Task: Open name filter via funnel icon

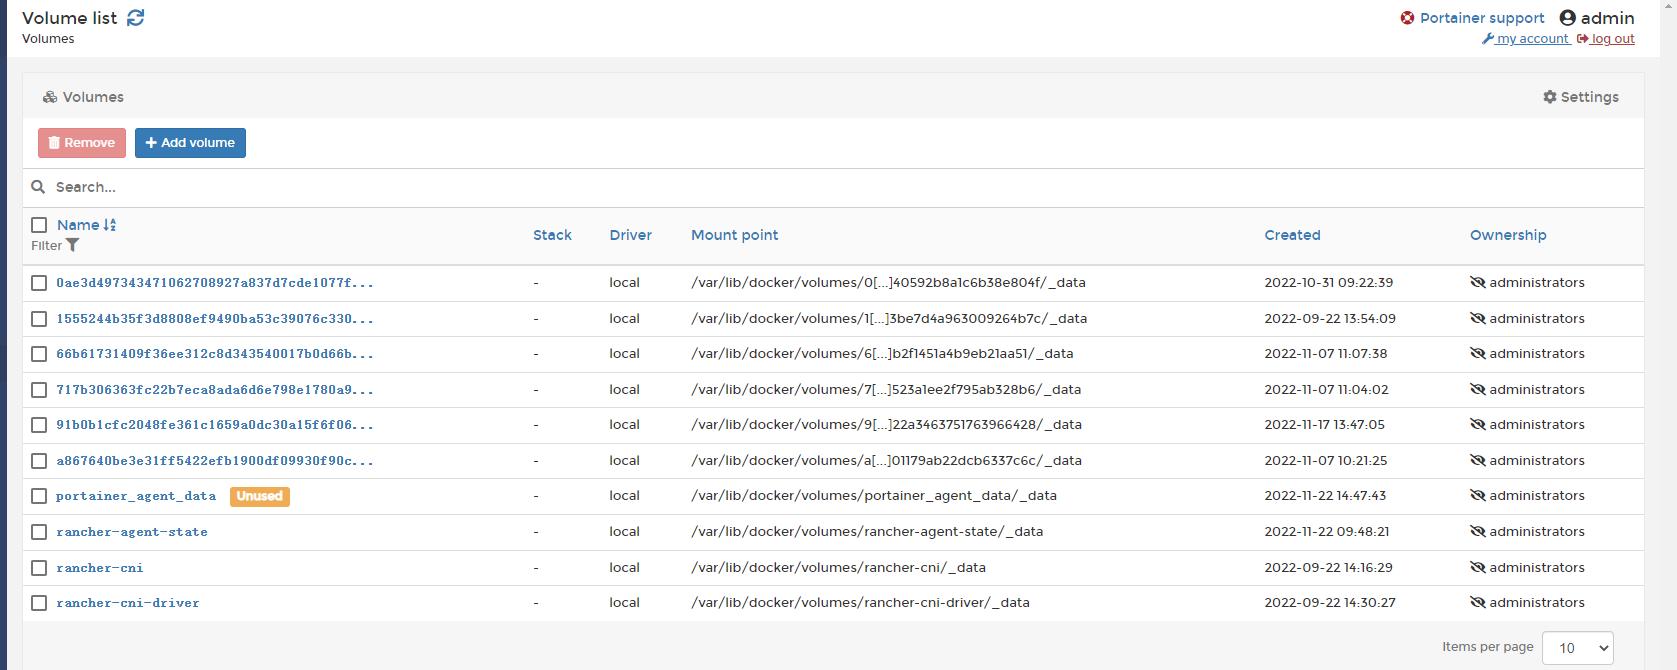Action: pos(73,245)
